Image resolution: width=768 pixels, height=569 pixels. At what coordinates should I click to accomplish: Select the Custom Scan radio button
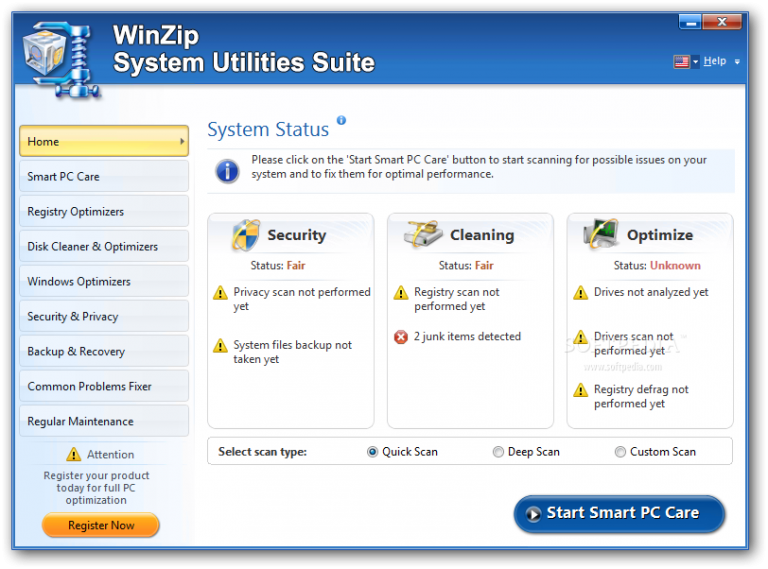pos(620,451)
